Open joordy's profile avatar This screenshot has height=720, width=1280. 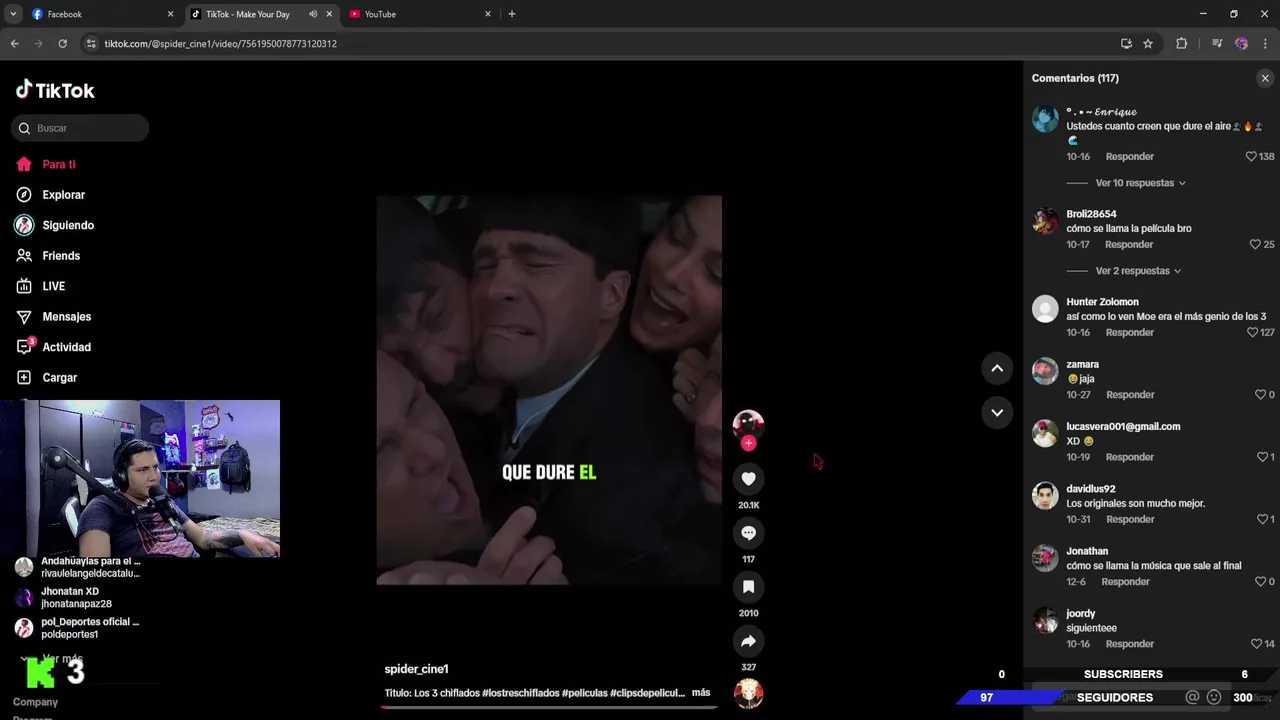tap(1045, 621)
